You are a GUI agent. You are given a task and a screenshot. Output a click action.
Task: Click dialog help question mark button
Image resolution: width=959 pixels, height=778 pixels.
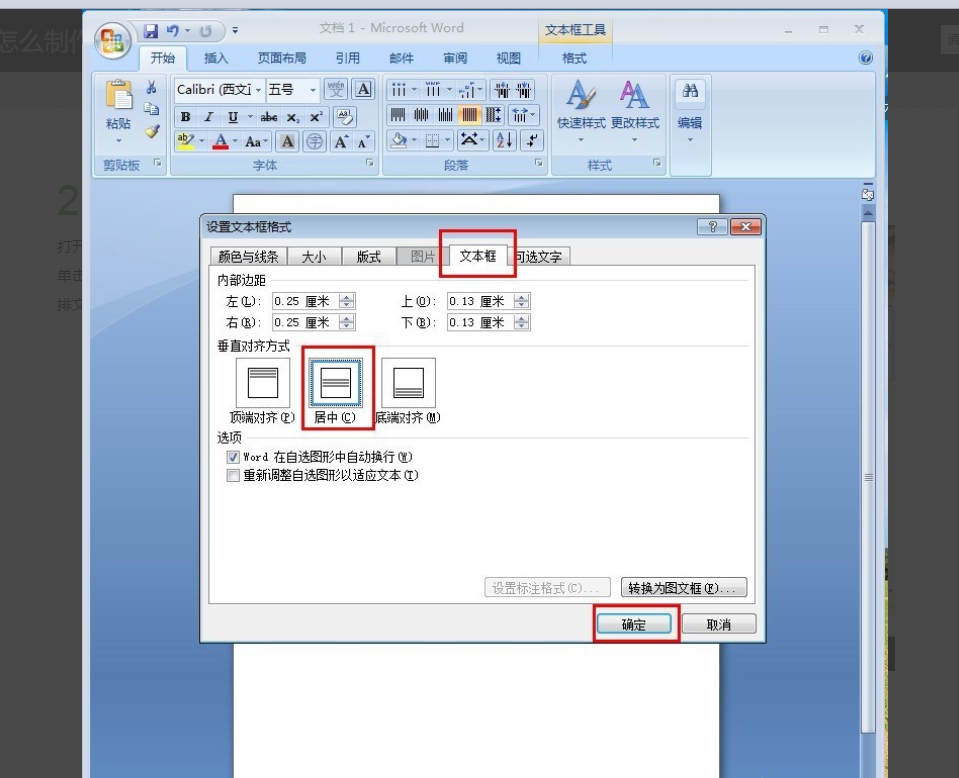[713, 227]
